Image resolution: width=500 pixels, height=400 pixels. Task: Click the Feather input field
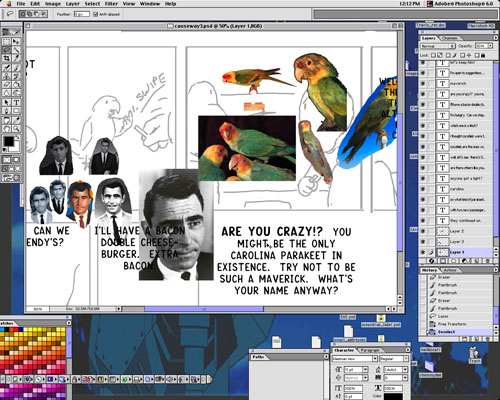(81, 14)
